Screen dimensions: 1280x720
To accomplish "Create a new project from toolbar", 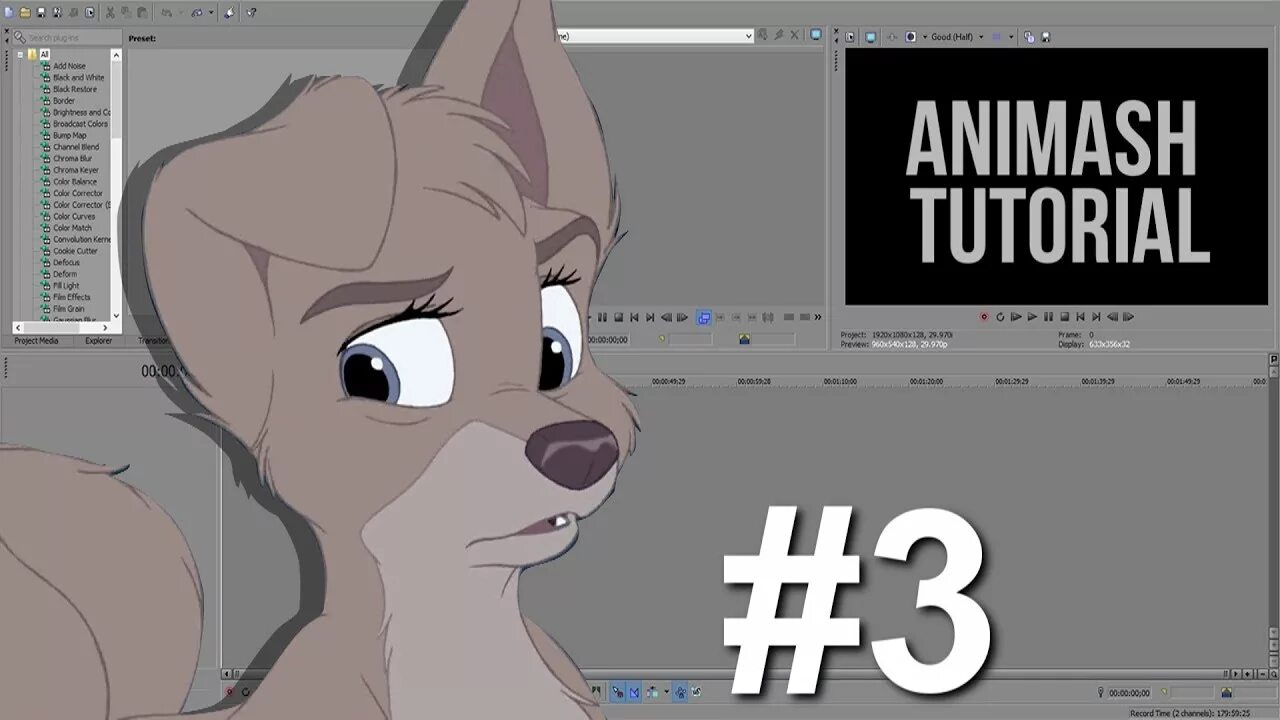I will pyautogui.click(x=9, y=12).
